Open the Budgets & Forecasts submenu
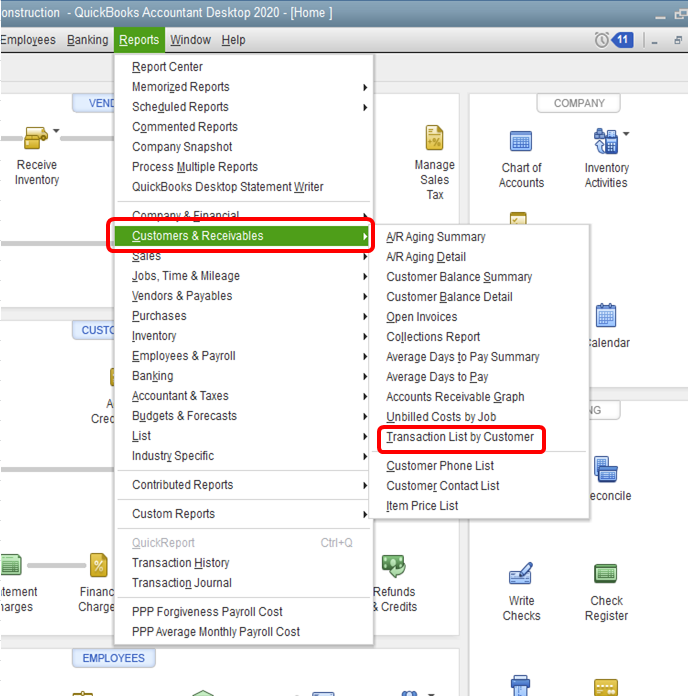688x696 pixels. coord(243,416)
